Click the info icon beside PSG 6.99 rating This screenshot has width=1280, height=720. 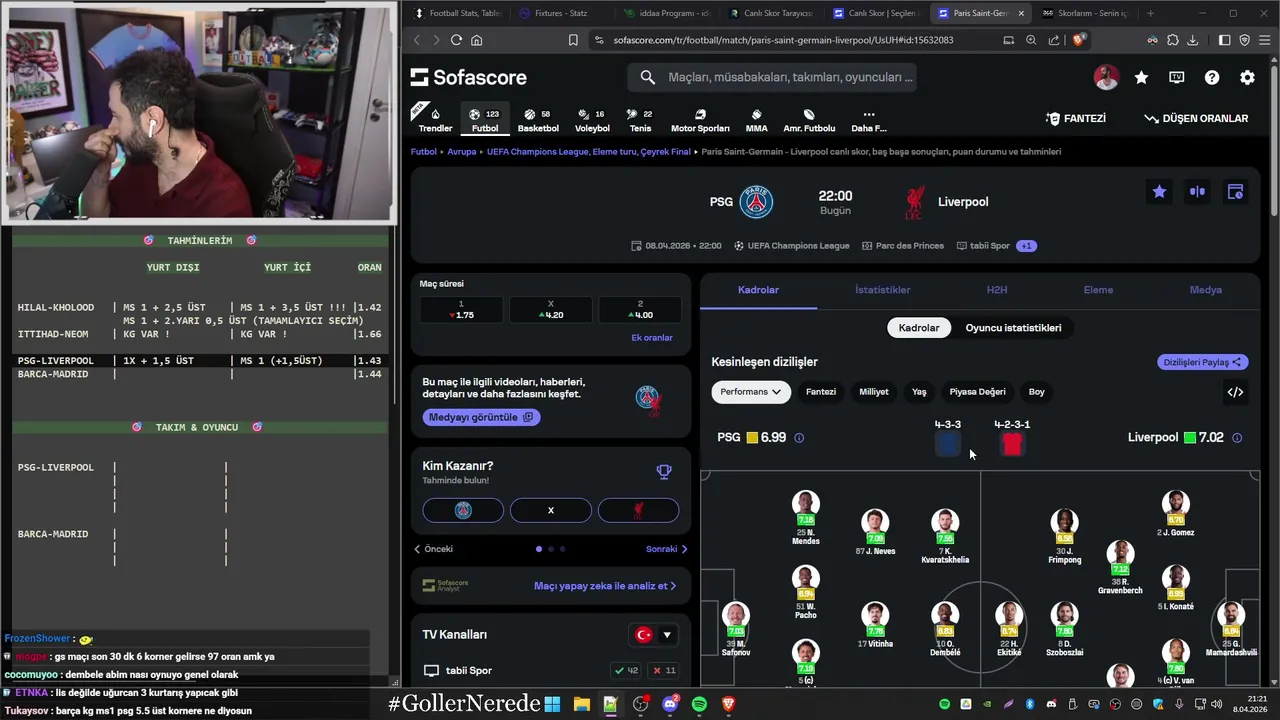point(798,438)
